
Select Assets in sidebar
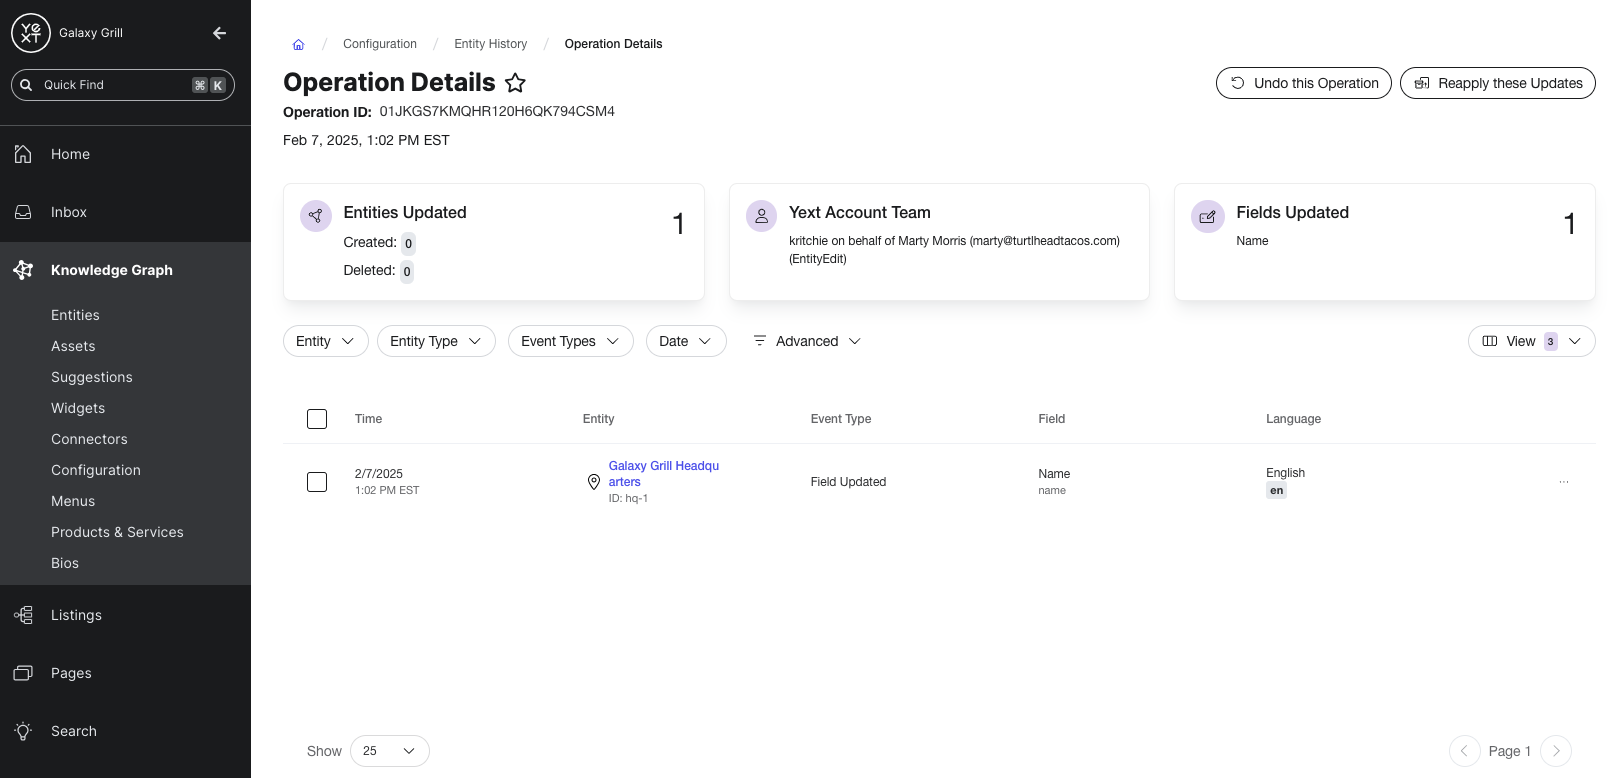click(73, 346)
